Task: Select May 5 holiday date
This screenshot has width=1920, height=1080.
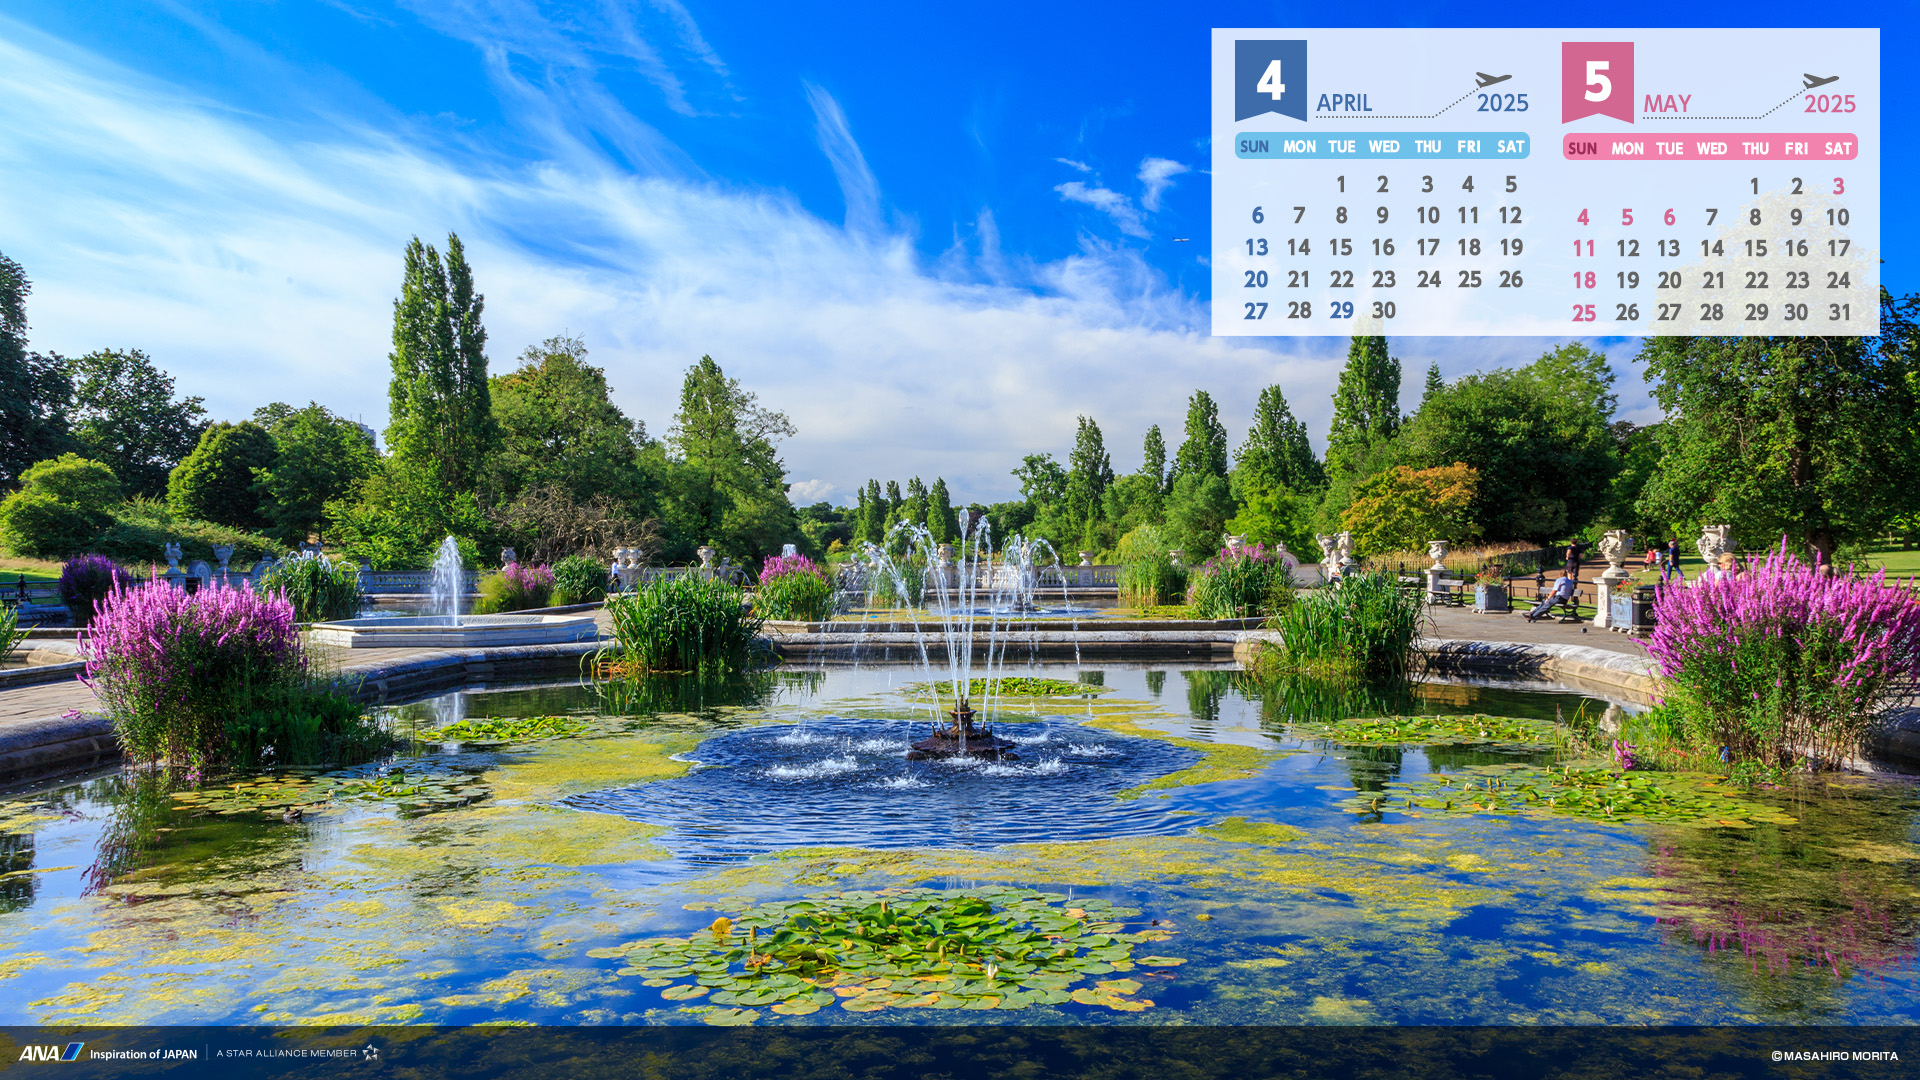Action: 1627,218
